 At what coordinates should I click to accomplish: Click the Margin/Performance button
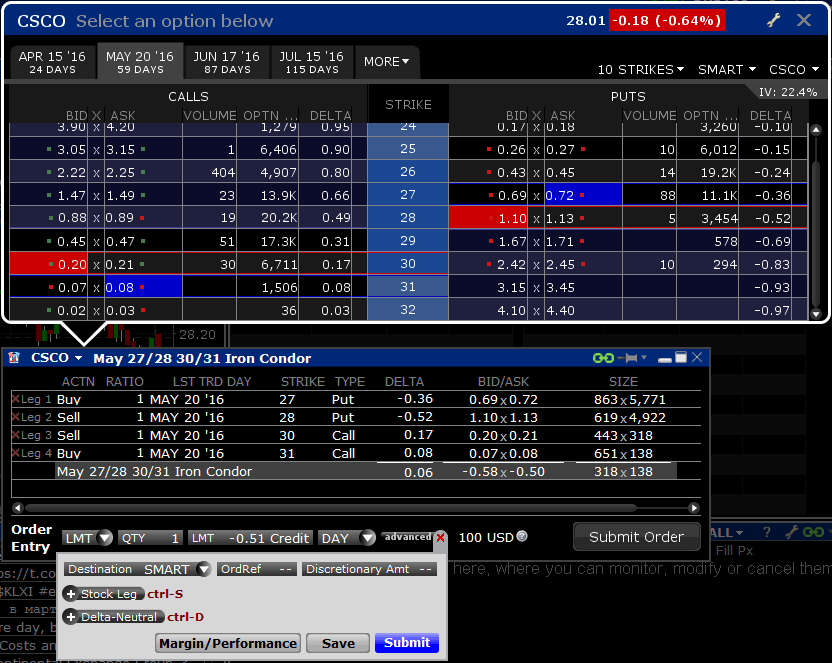[228, 643]
